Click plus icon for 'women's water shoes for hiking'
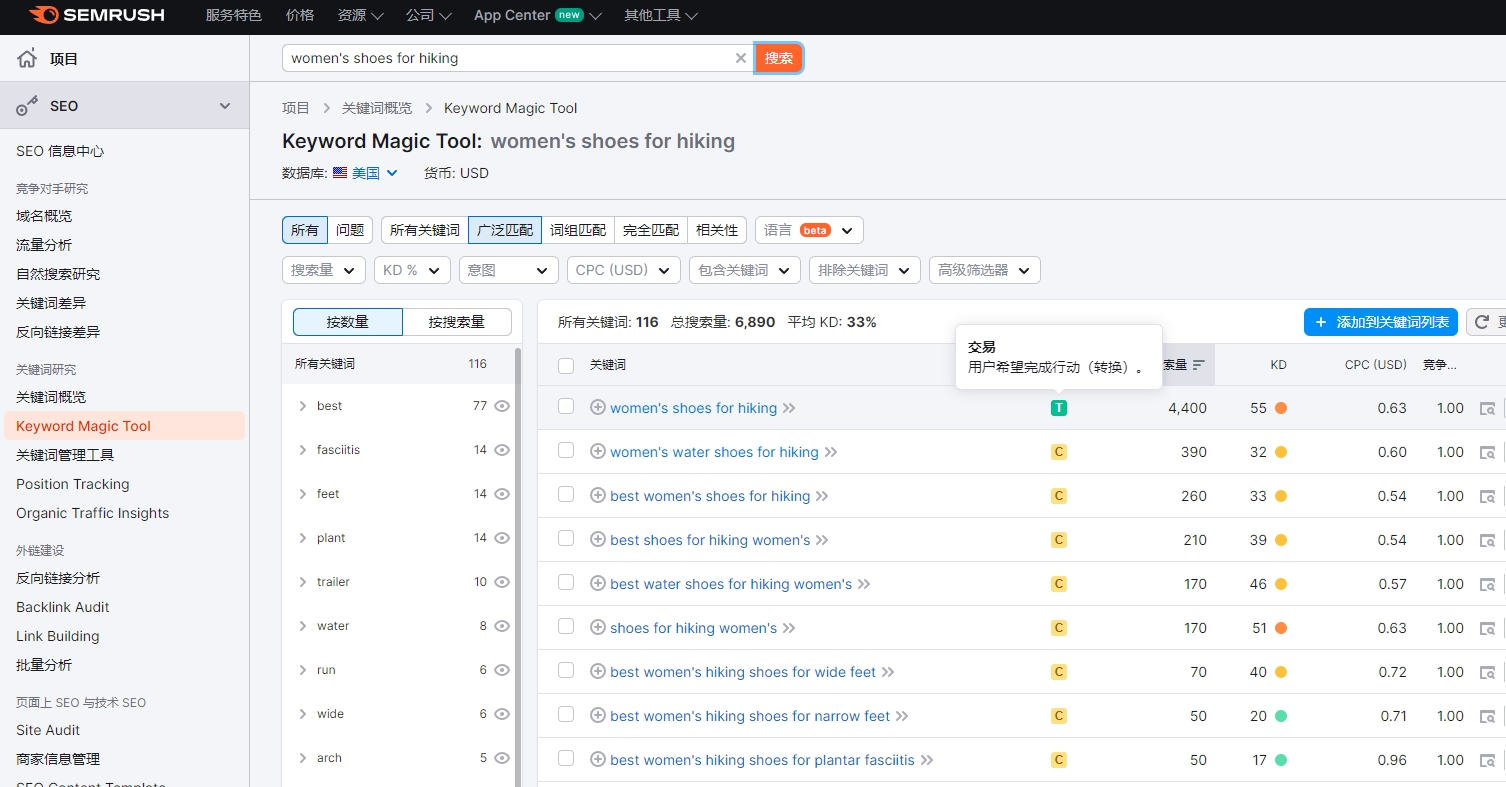 [x=598, y=452]
